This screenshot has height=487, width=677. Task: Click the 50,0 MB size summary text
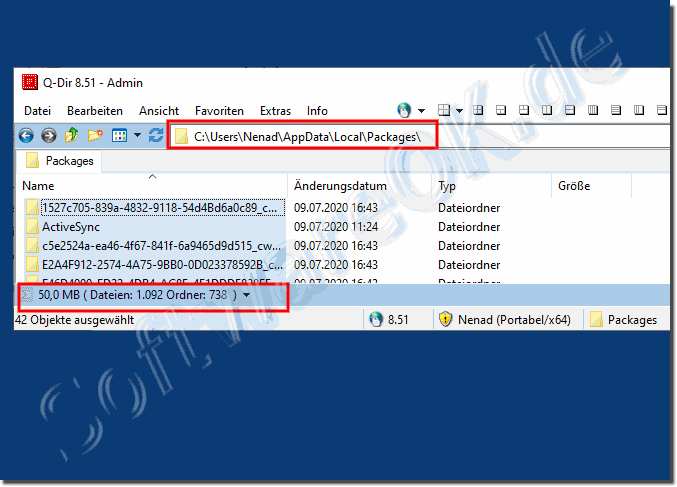tap(137, 295)
